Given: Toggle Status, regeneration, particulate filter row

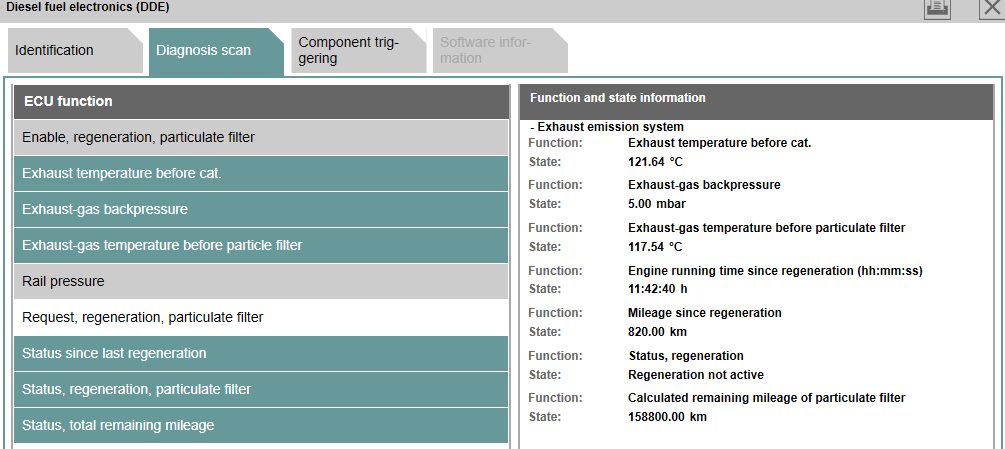Looking at the screenshot, I should pos(261,389).
